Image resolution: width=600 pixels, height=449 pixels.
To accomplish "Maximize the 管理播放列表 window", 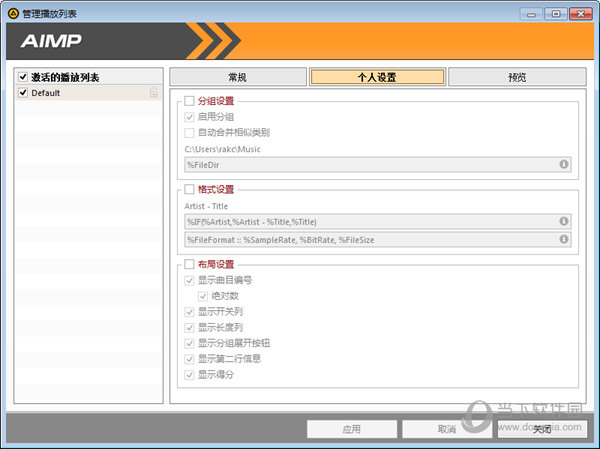I will pyautogui.click(x=556, y=14).
